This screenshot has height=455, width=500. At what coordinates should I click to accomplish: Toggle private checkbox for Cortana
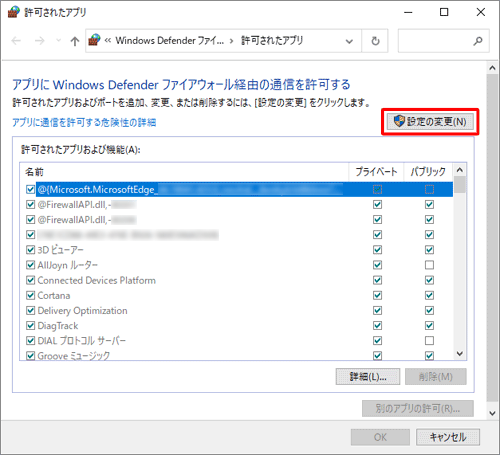point(377,295)
